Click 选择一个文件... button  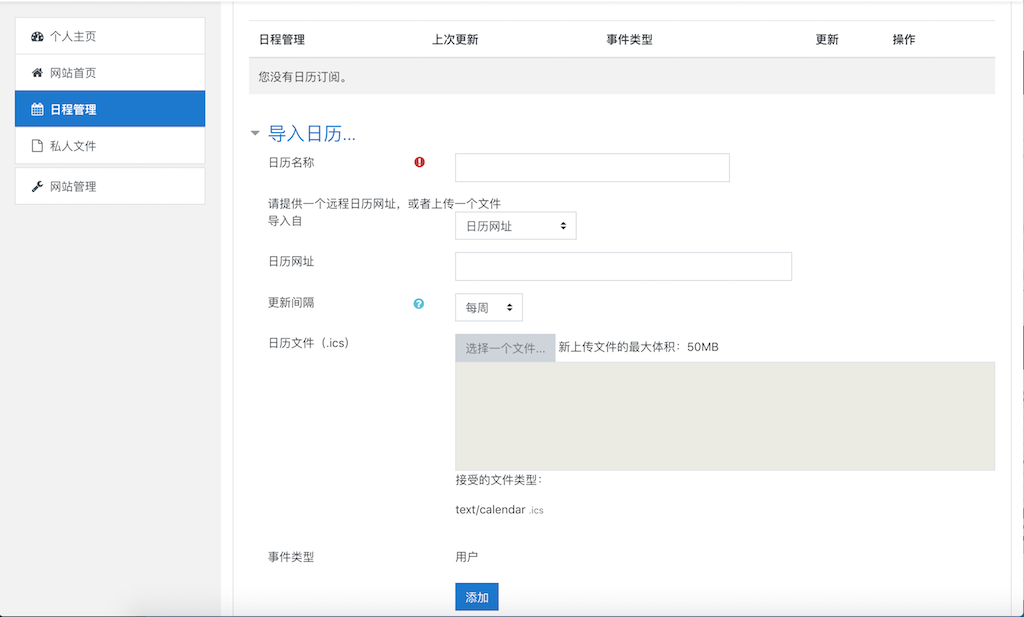[x=505, y=348]
